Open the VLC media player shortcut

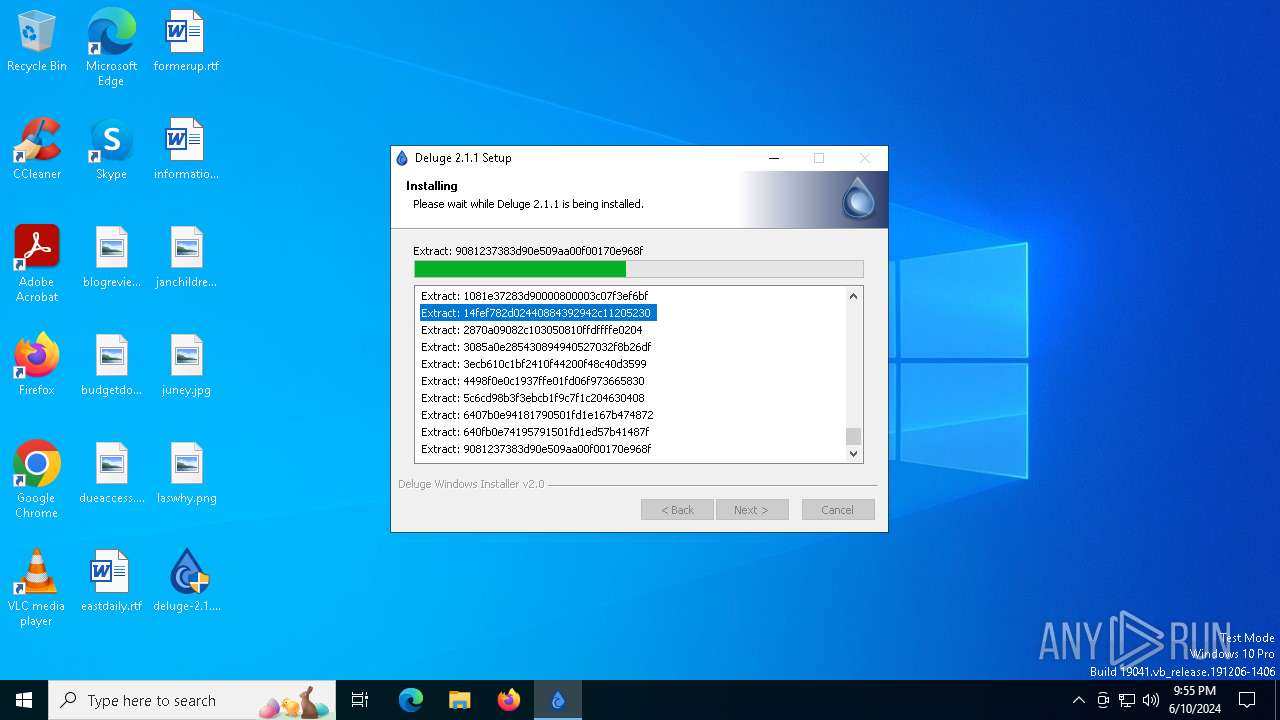tap(37, 588)
